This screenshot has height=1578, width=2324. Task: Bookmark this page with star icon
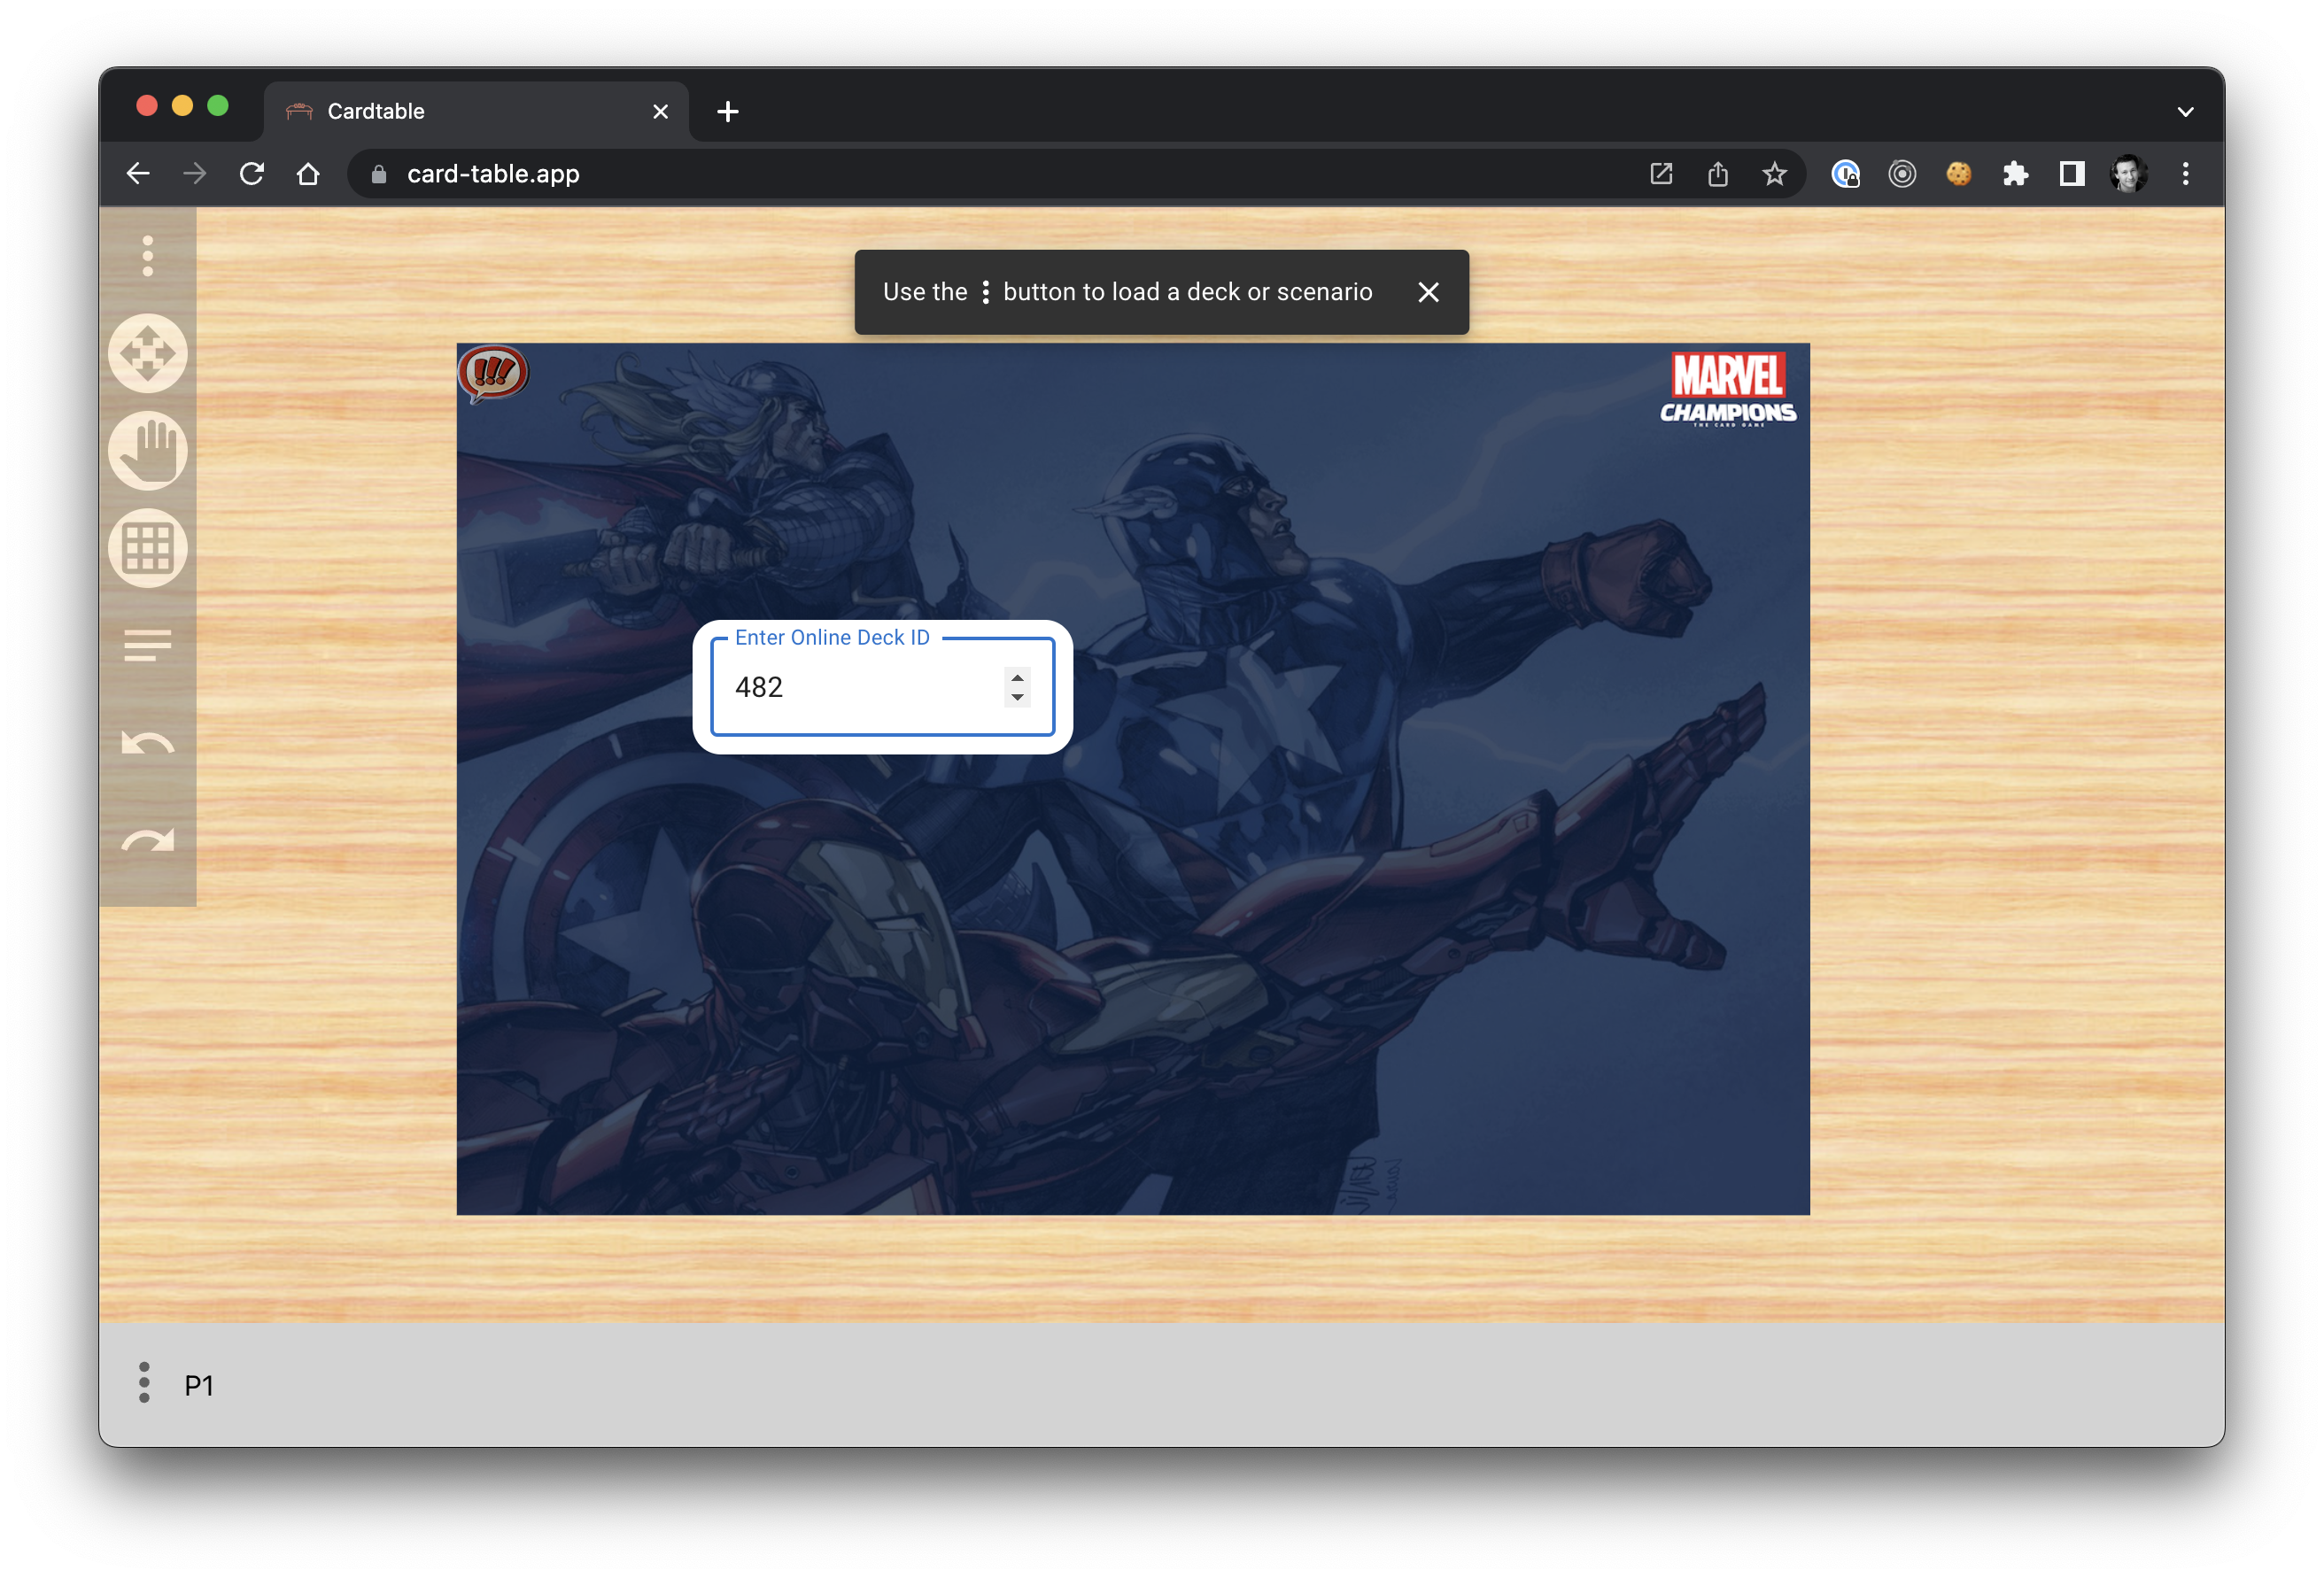(x=1775, y=174)
